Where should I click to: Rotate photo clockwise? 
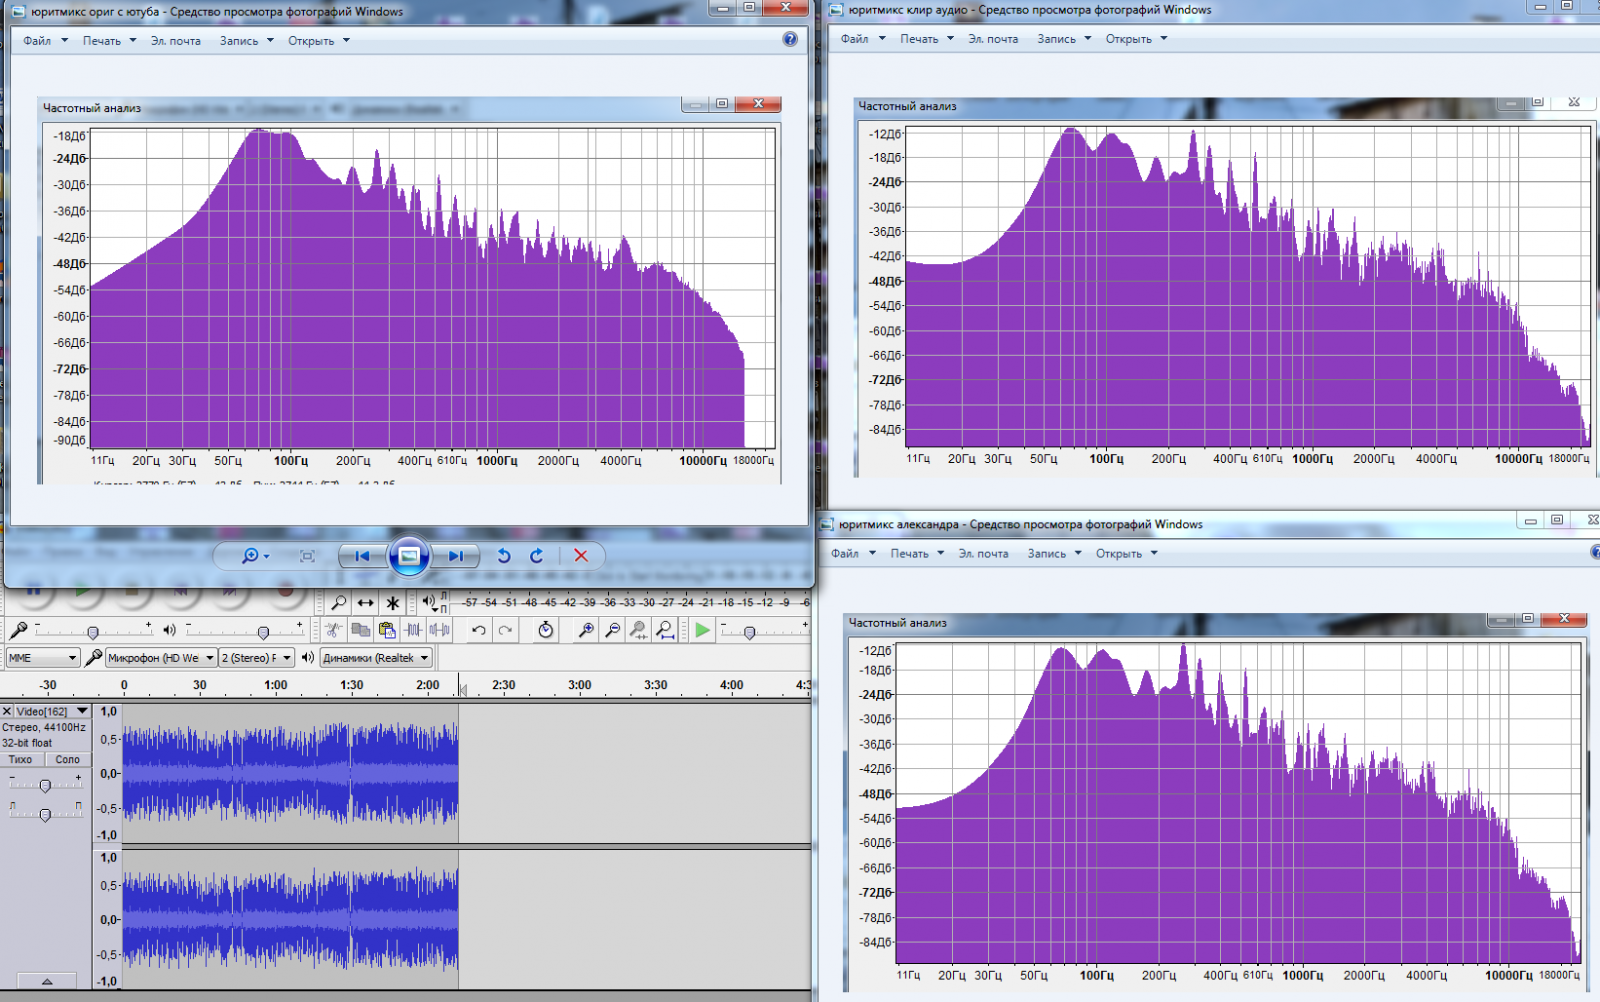point(537,556)
